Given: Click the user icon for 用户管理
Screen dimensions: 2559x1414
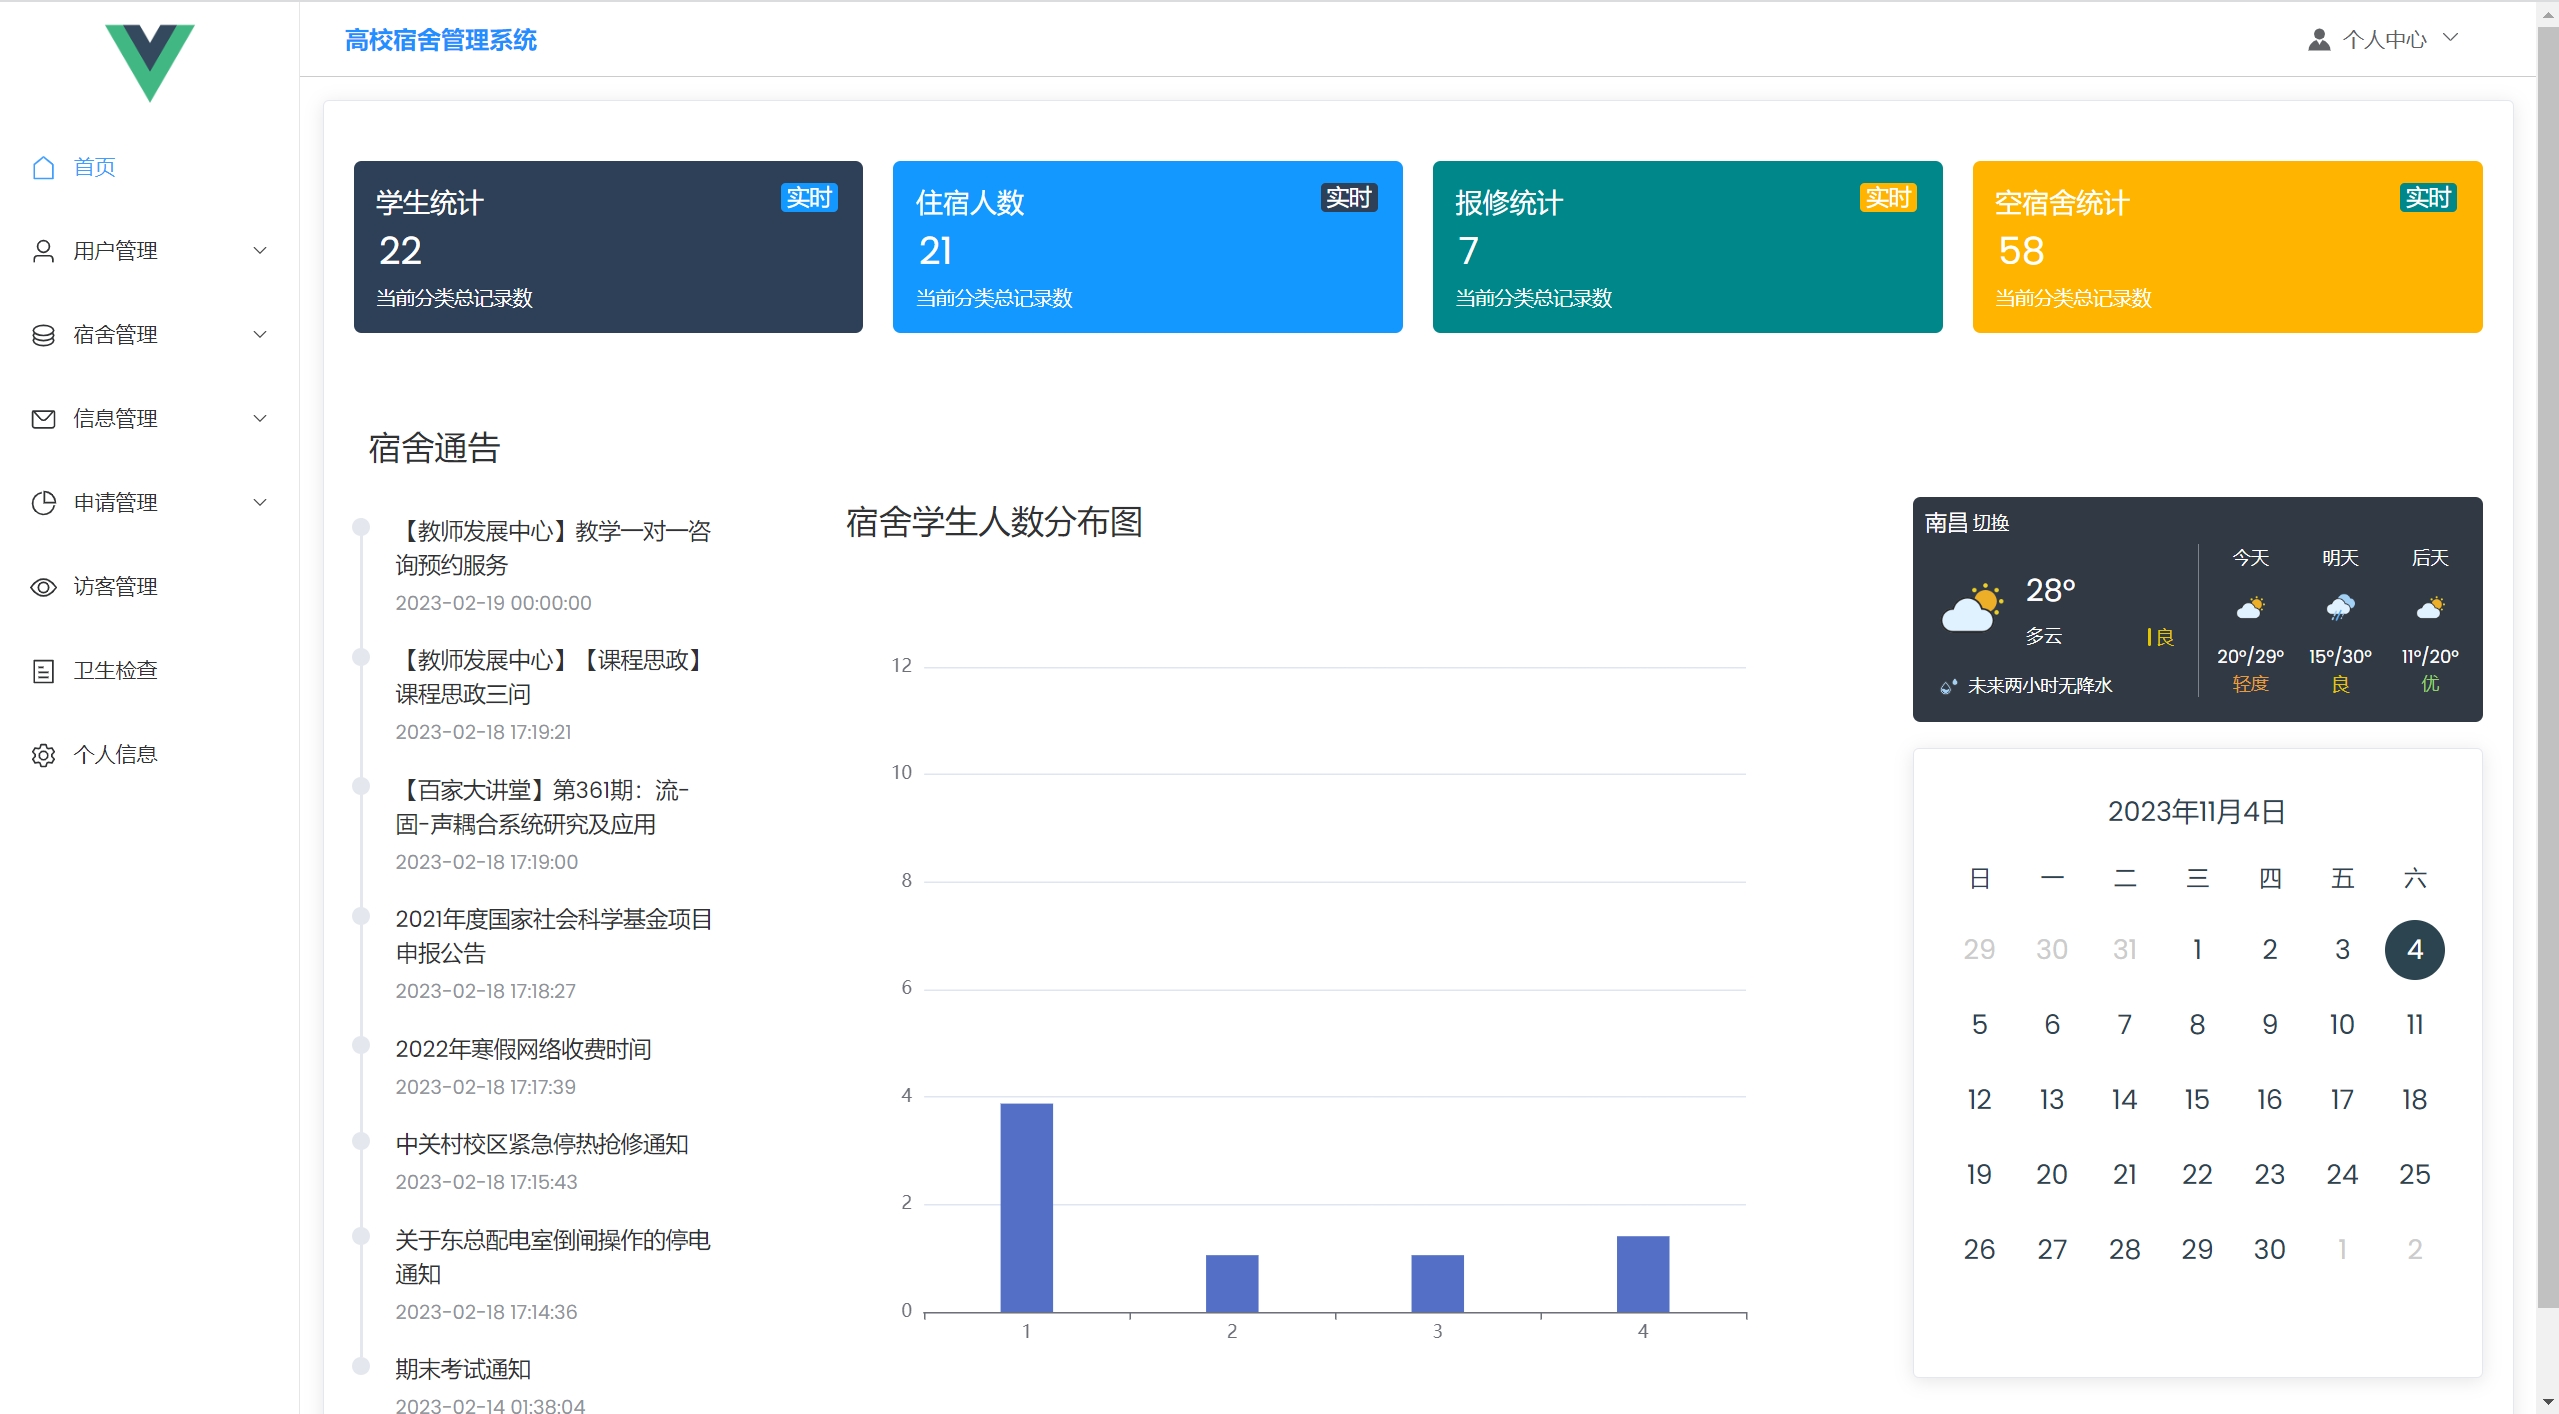Looking at the screenshot, I should coord(43,251).
